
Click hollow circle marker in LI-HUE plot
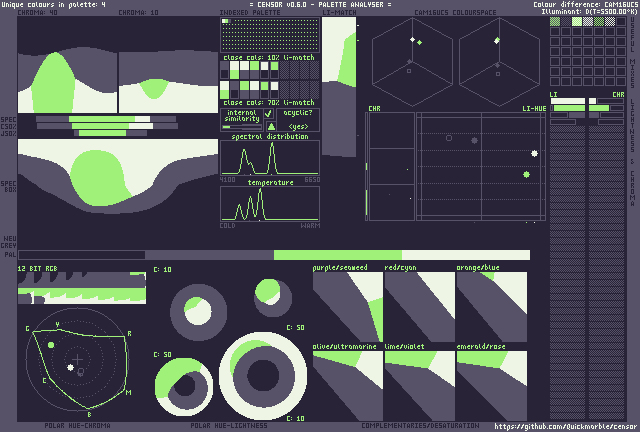(x=449, y=138)
